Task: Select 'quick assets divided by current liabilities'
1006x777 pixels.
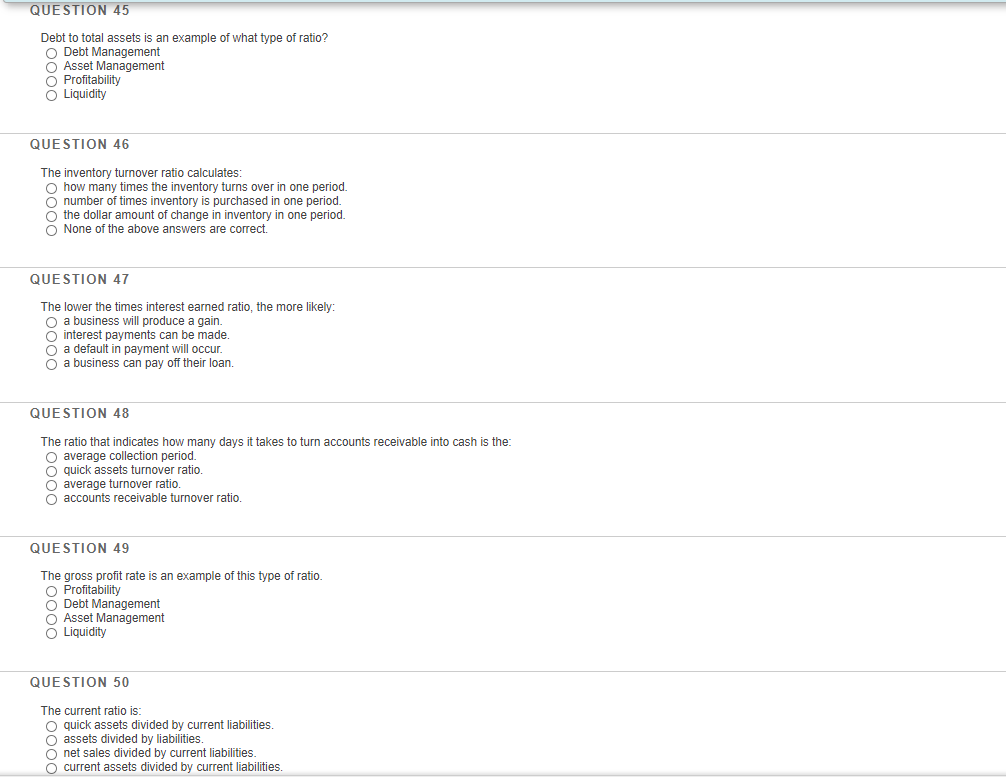Action: coord(51,726)
